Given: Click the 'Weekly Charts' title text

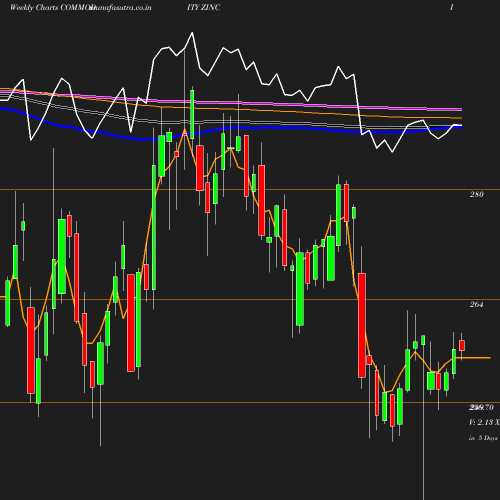Looking at the screenshot, I should (x=34, y=7).
